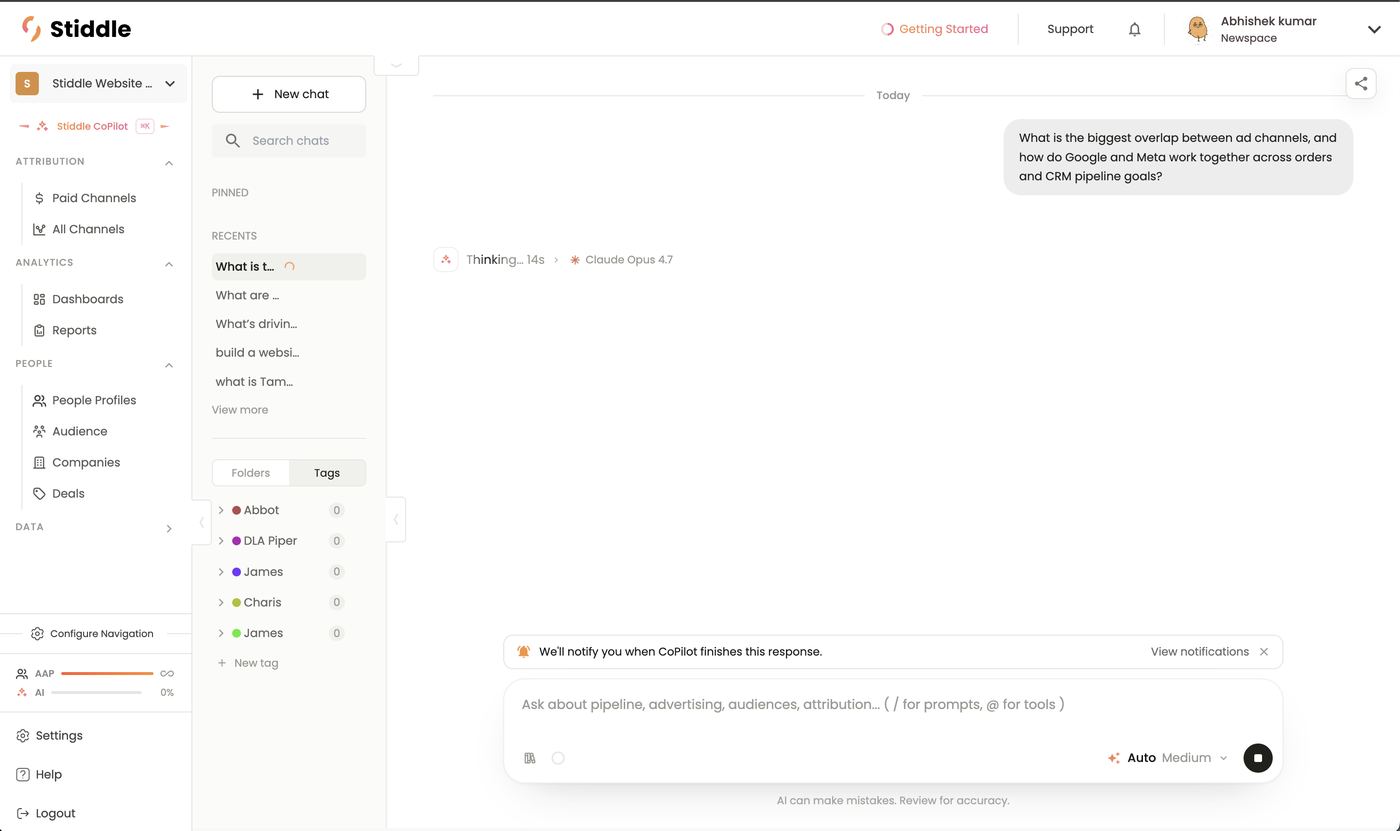
Task: Open the share conversation icon
Action: (1360, 84)
